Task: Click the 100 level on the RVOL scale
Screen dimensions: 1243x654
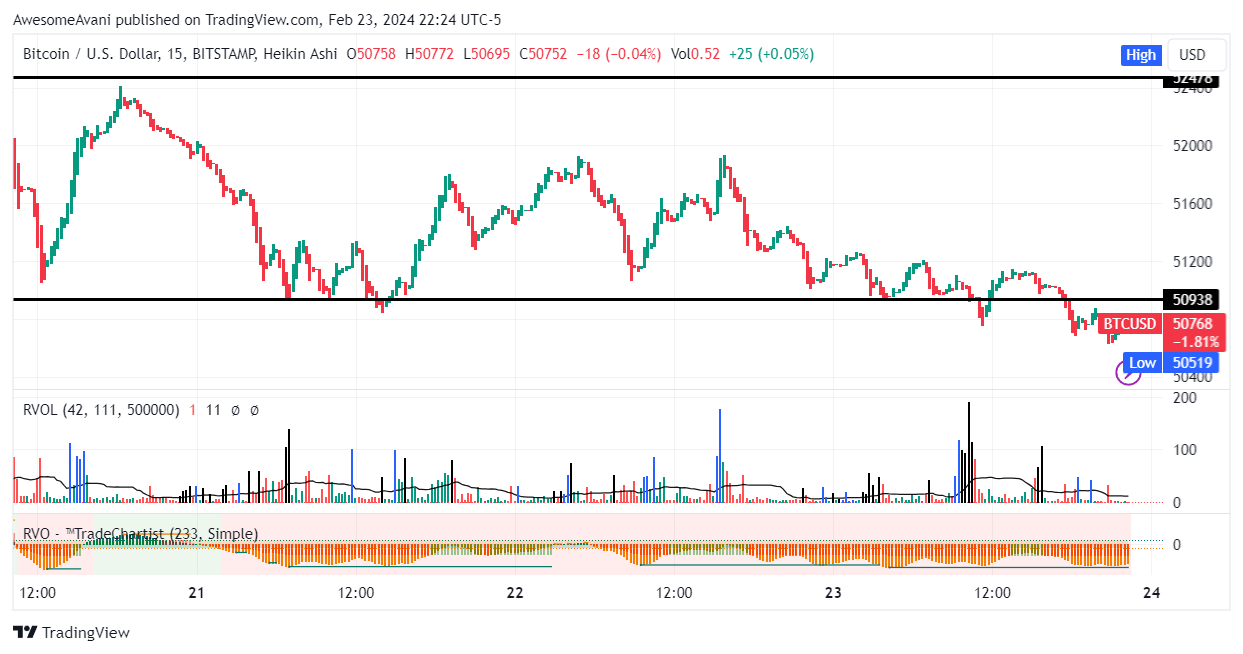Action: pyautogui.click(x=1184, y=450)
